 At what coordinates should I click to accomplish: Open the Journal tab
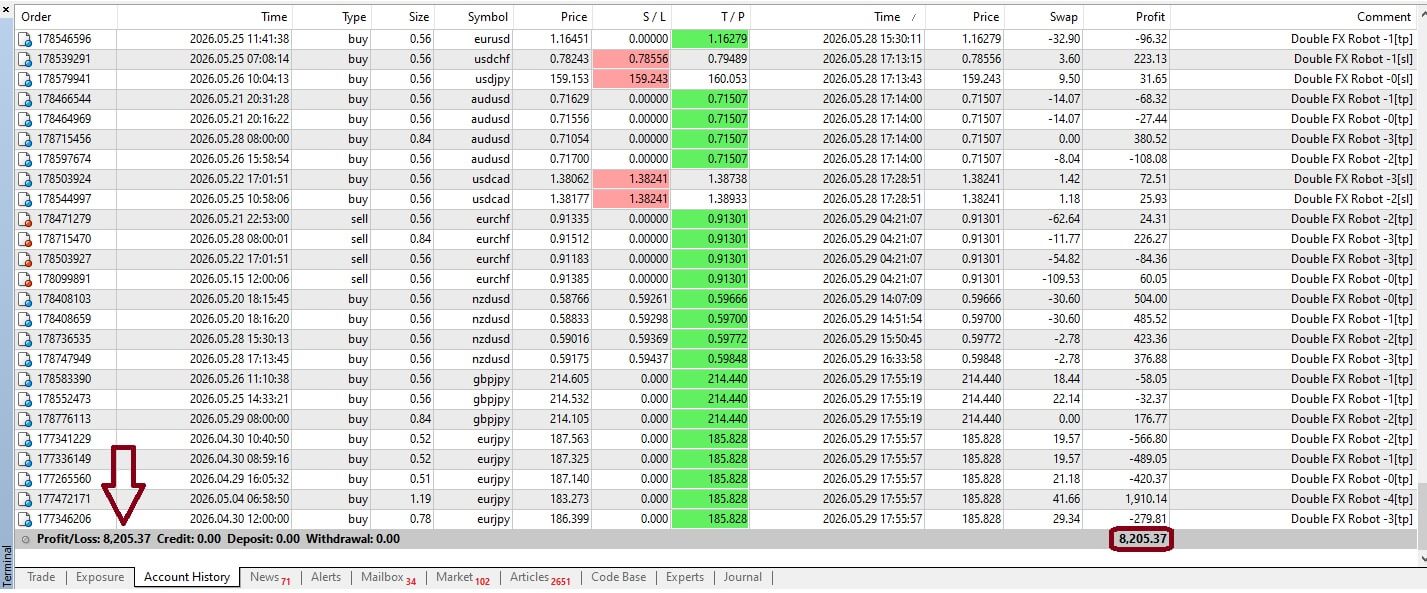coord(743,577)
